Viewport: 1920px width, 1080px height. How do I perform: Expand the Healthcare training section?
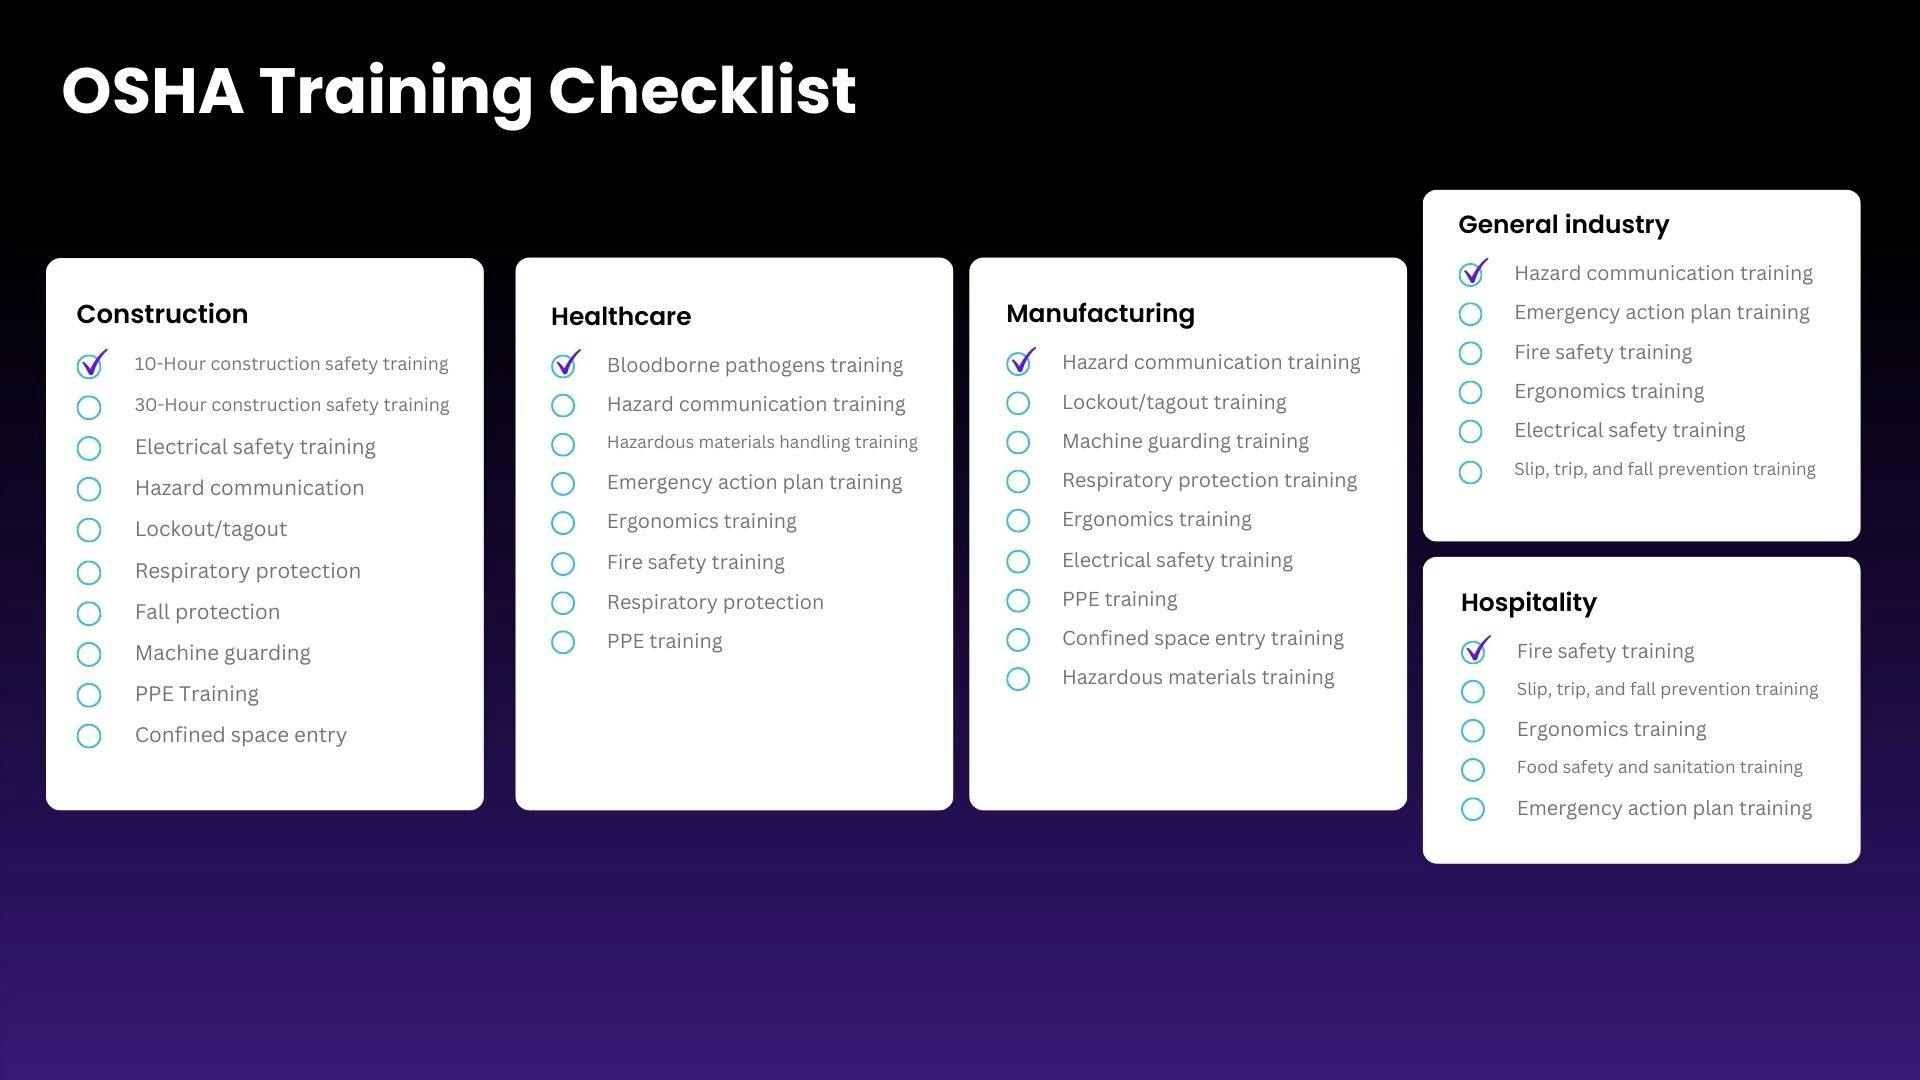[x=621, y=315]
